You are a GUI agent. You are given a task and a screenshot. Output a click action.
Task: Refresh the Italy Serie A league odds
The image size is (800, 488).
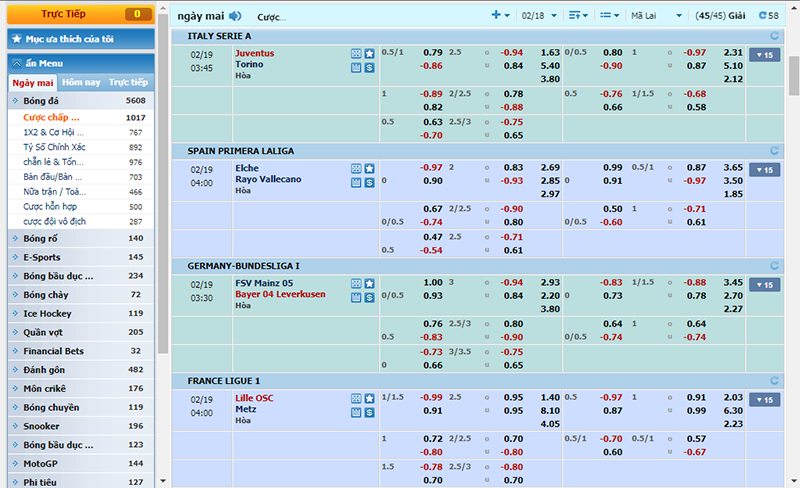773,36
